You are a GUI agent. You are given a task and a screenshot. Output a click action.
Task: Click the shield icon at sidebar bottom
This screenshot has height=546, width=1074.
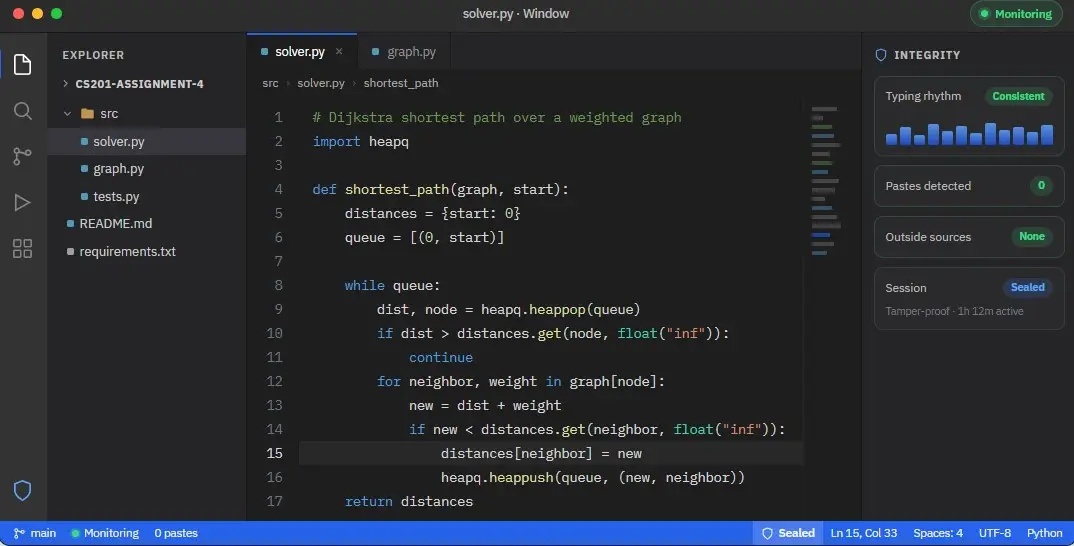pos(23,491)
